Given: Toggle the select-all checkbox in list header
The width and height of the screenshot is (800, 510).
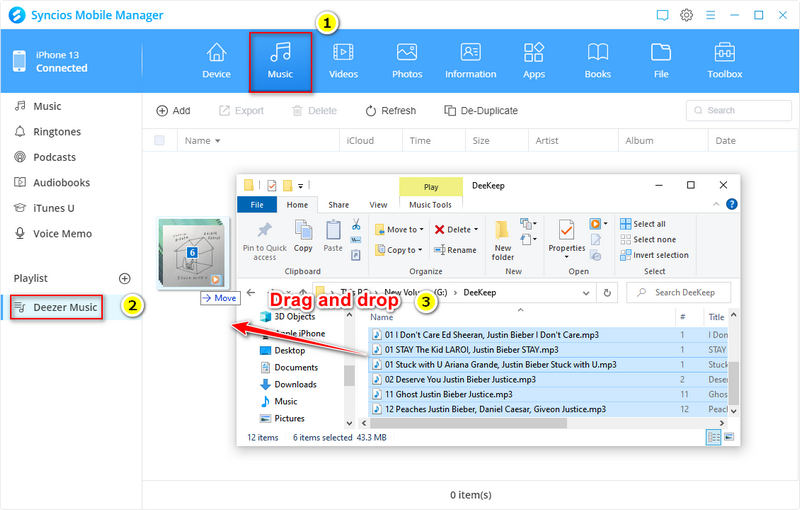Looking at the screenshot, I should pyautogui.click(x=159, y=140).
